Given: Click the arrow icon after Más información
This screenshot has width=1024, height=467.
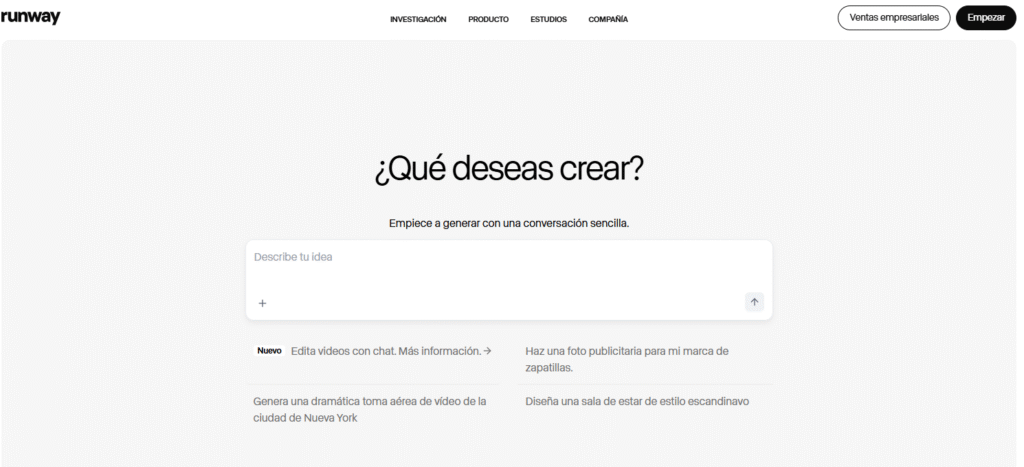Looking at the screenshot, I should point(487,351).
